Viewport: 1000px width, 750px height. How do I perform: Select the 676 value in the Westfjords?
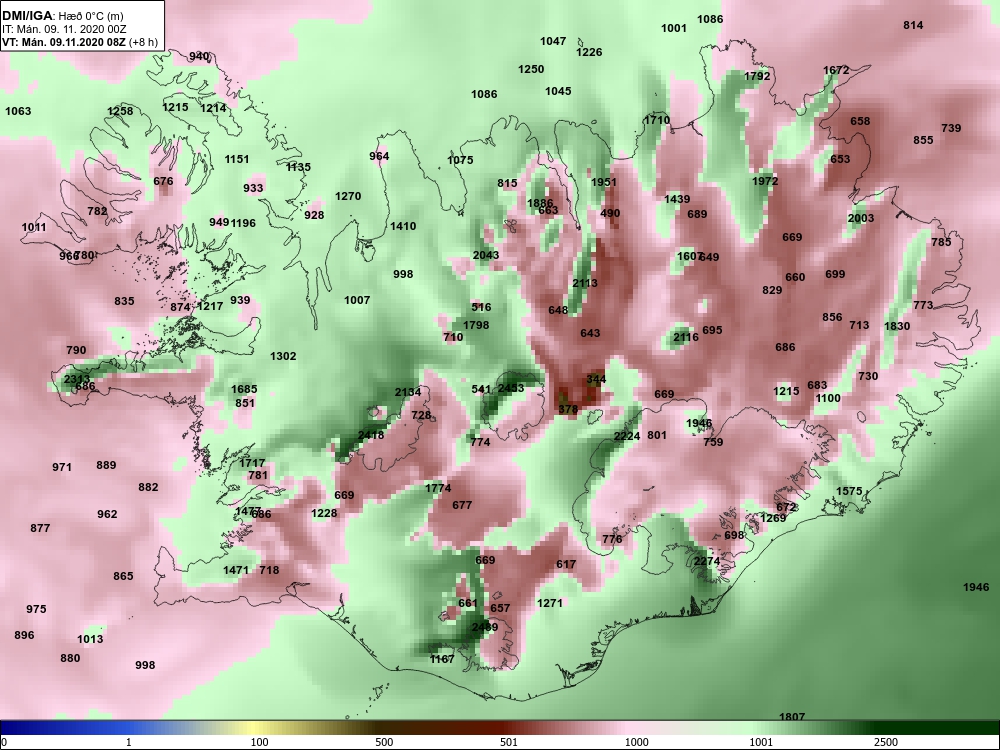[163, 181]
